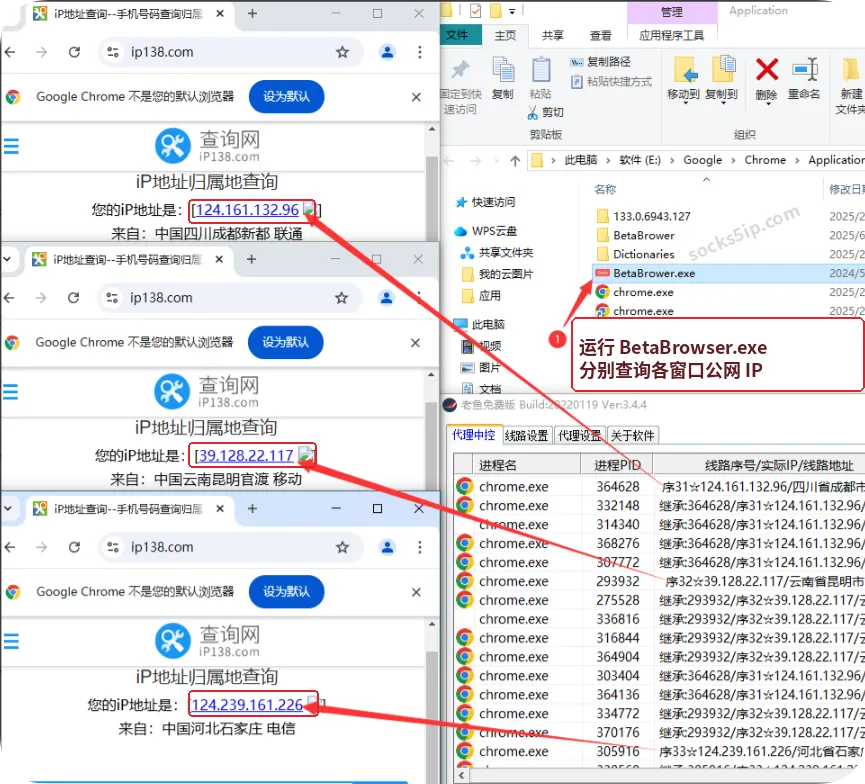Dismiss default browser bar in bottom window

417,592
